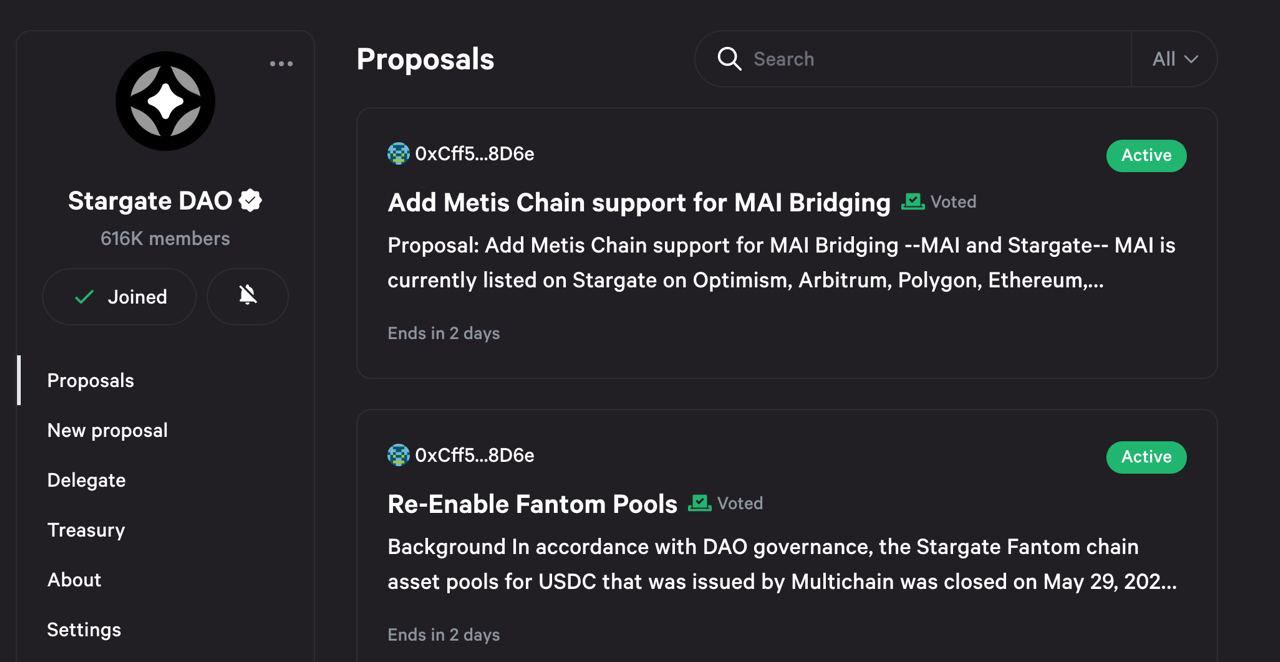Click the Voted icon beside MAI Bridging
Viewport: 1280px width, 662px height.
point(913,201)
